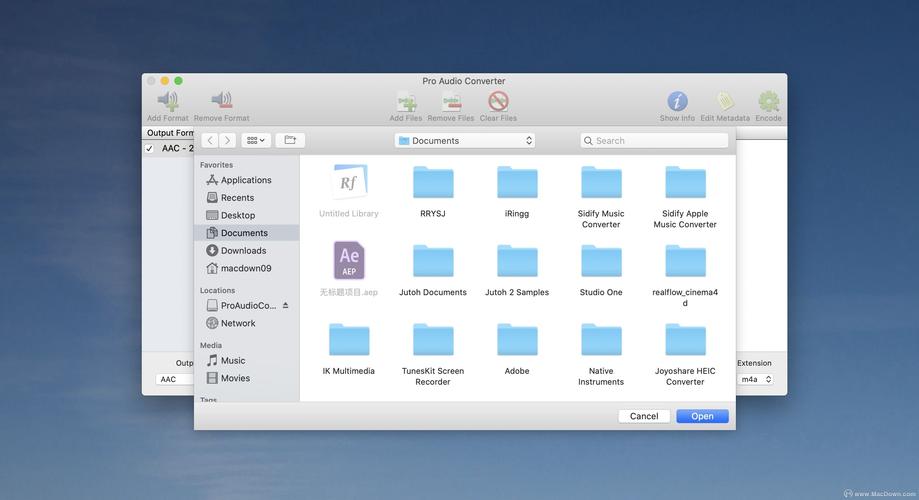Screen dimensions: 919x500
Task: Click the Encode gear icon
Action: pos(768,101)
